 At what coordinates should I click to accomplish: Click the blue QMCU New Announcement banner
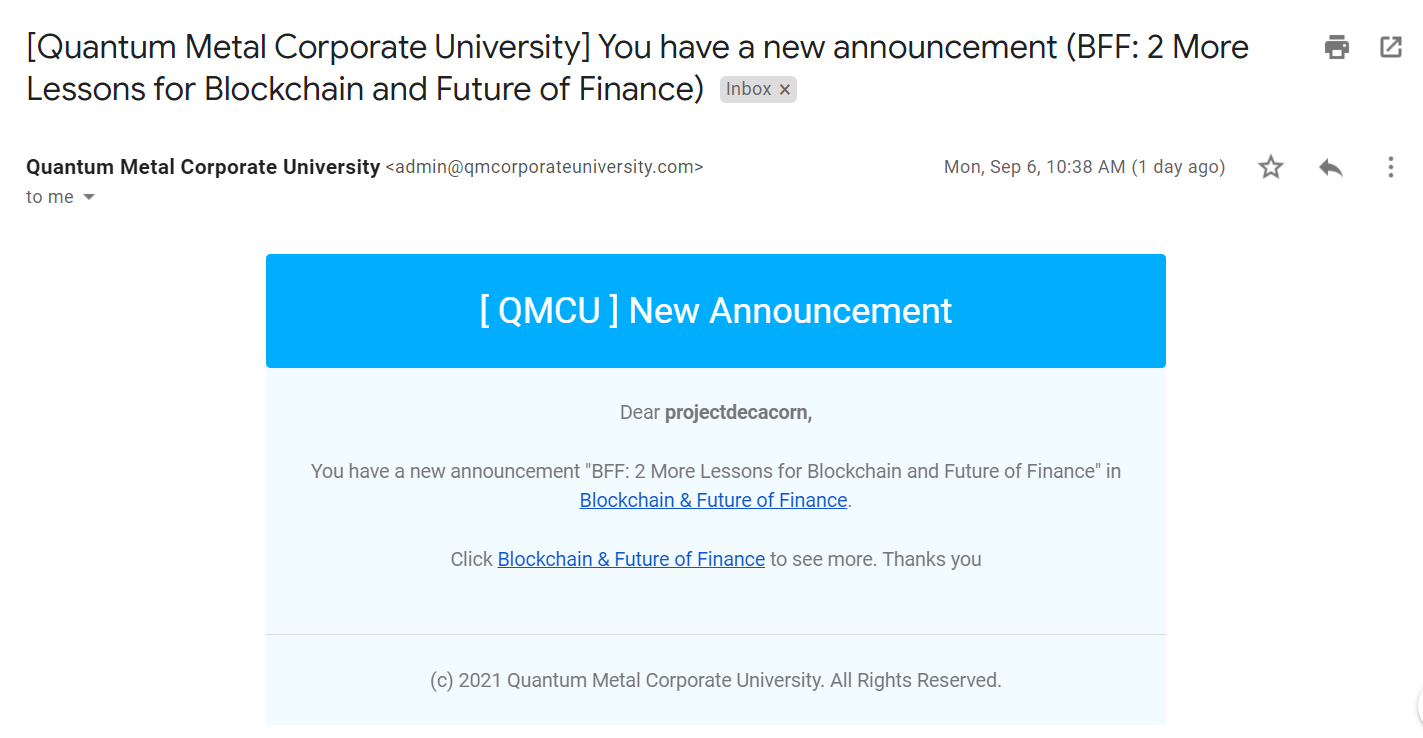click(716, 311)
